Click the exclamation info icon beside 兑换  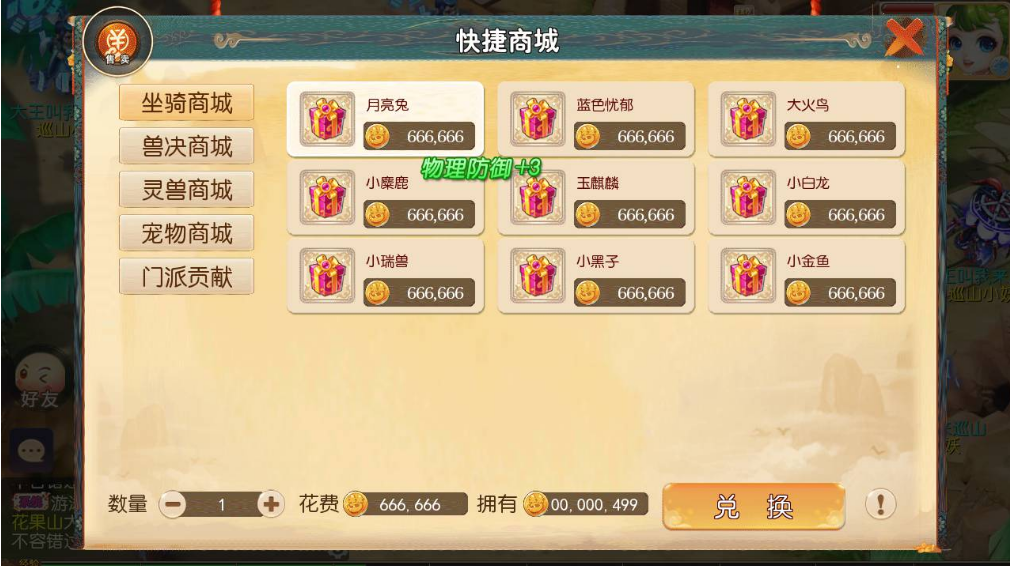(881, 504)
